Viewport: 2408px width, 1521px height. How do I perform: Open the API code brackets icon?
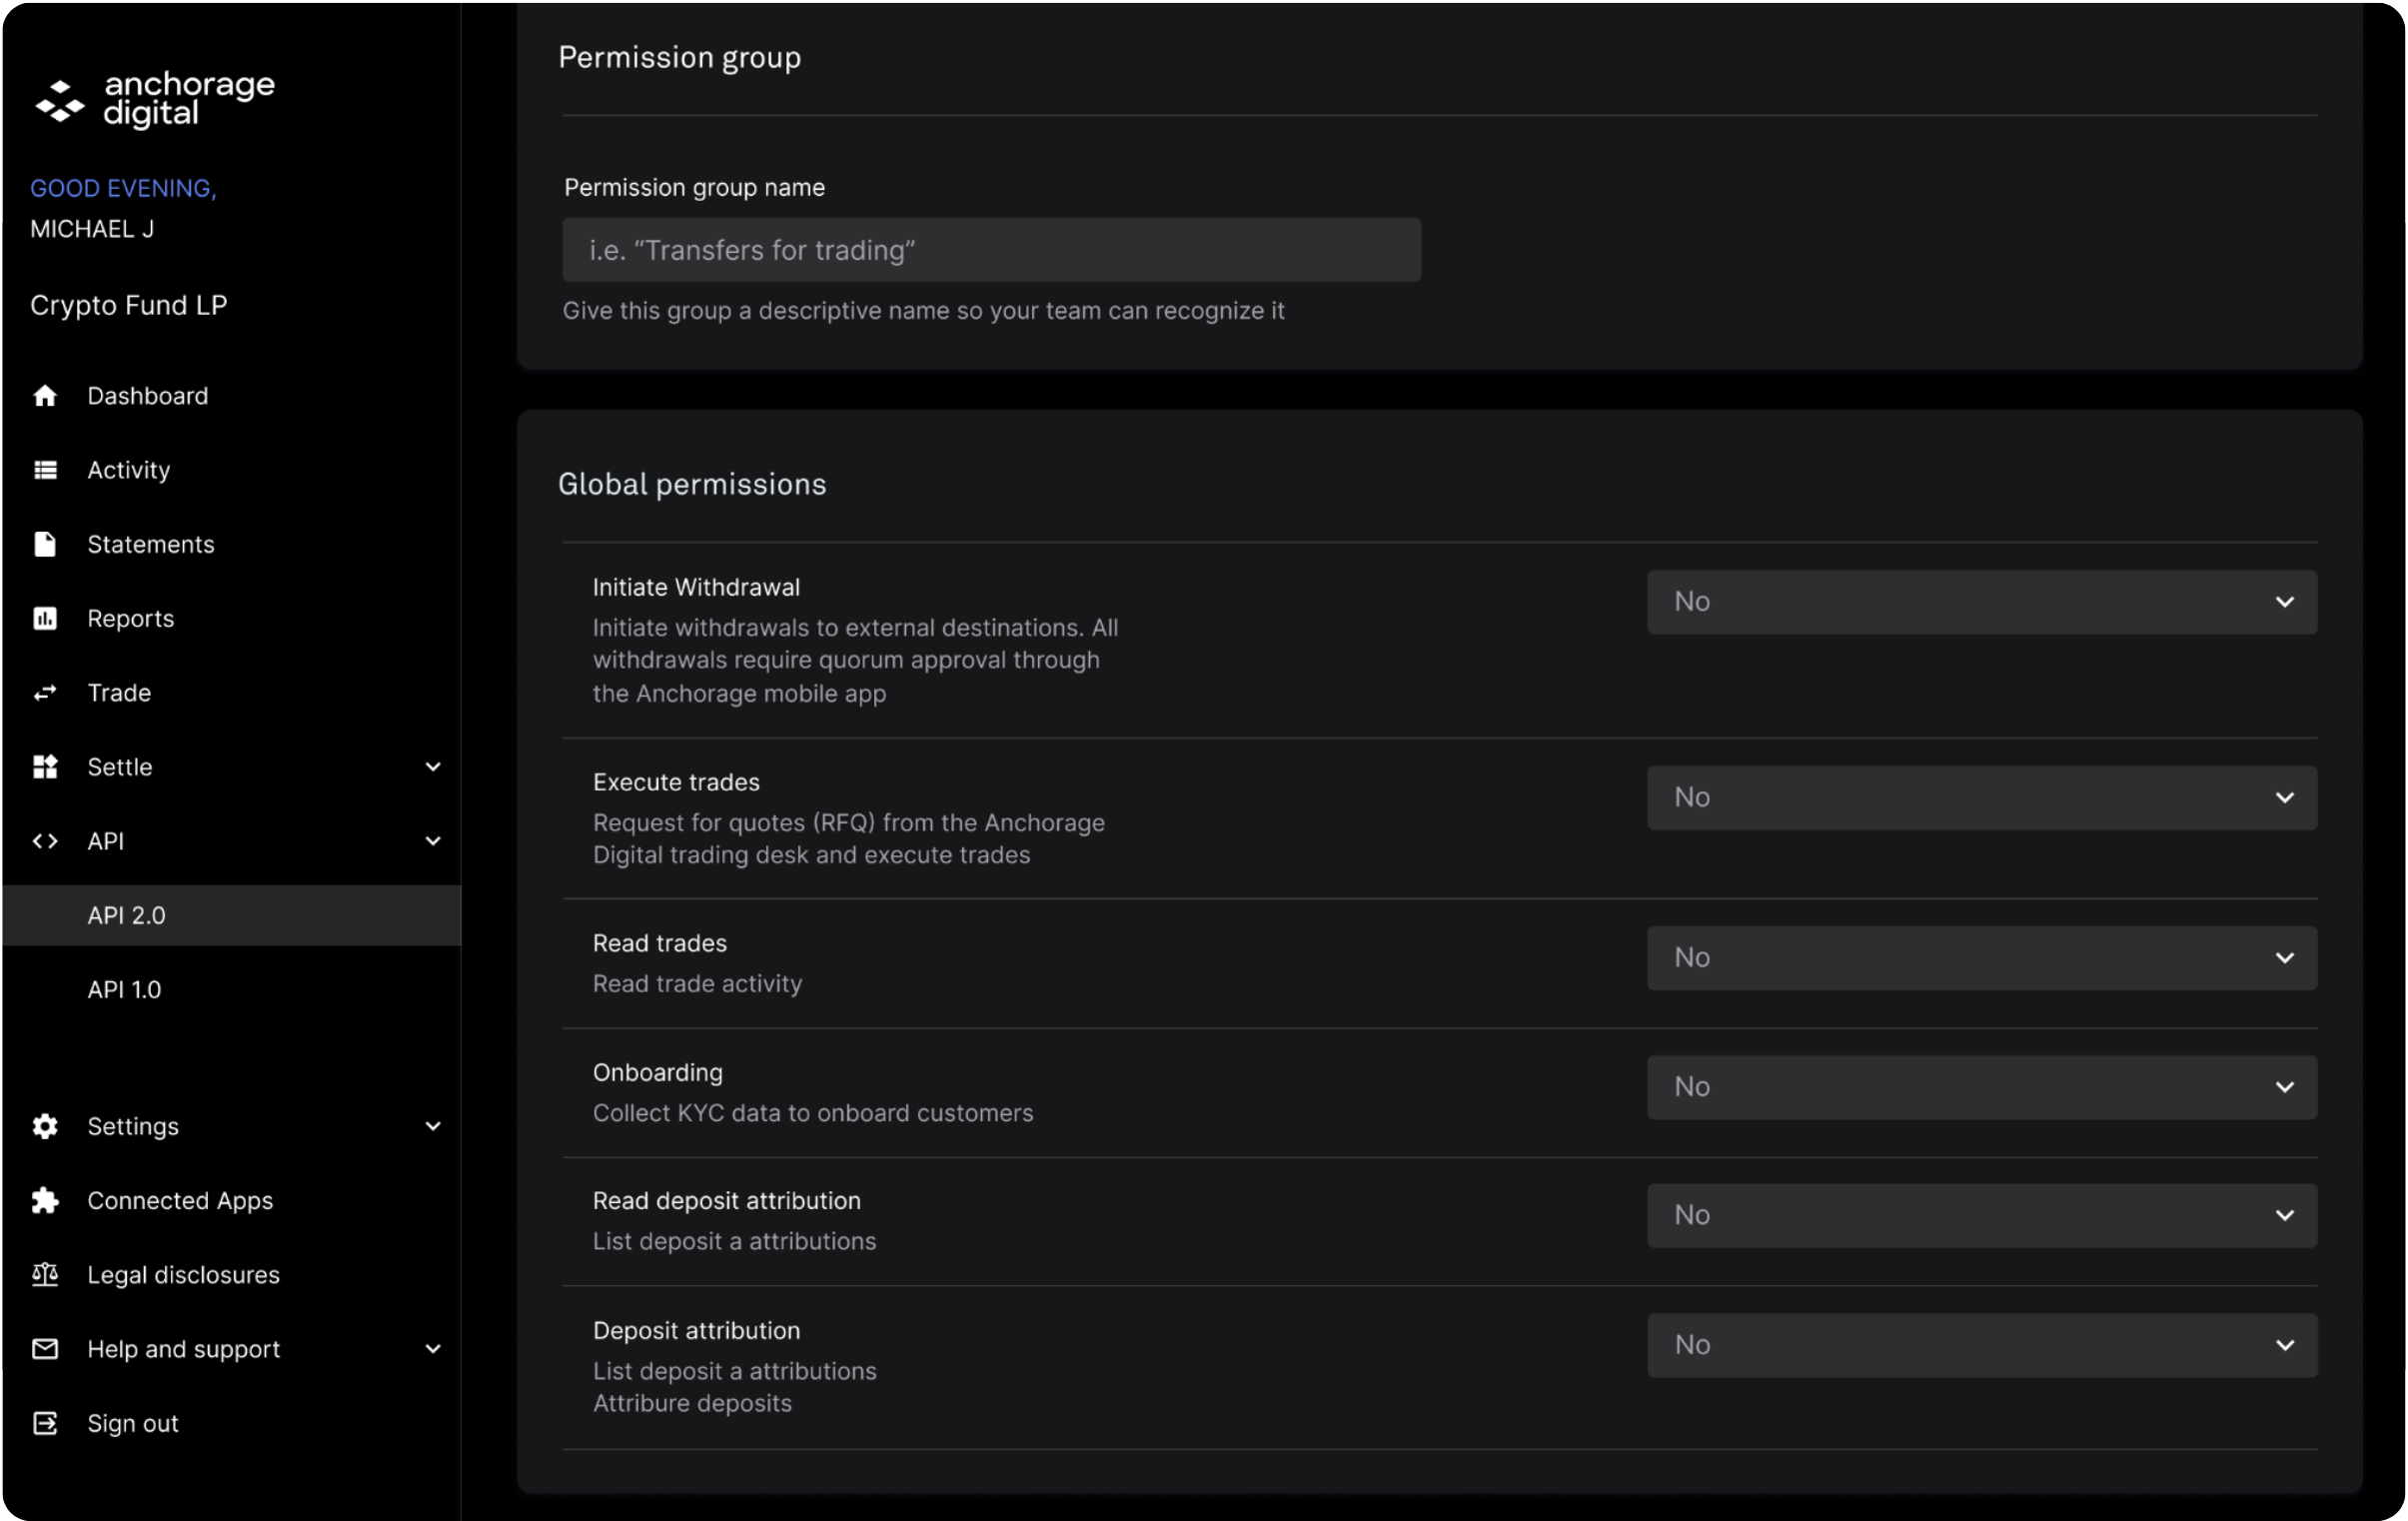[45, 840]
